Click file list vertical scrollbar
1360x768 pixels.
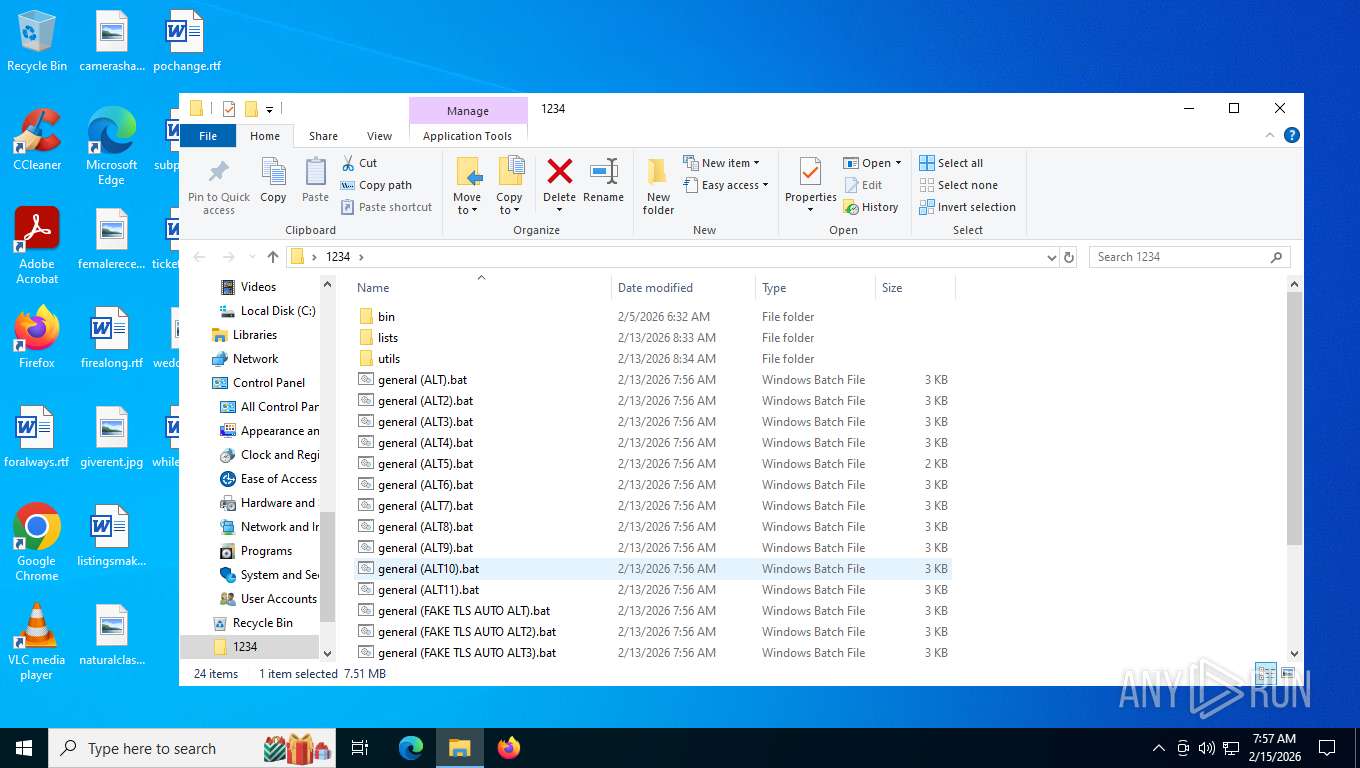(x=1294, y=418)
